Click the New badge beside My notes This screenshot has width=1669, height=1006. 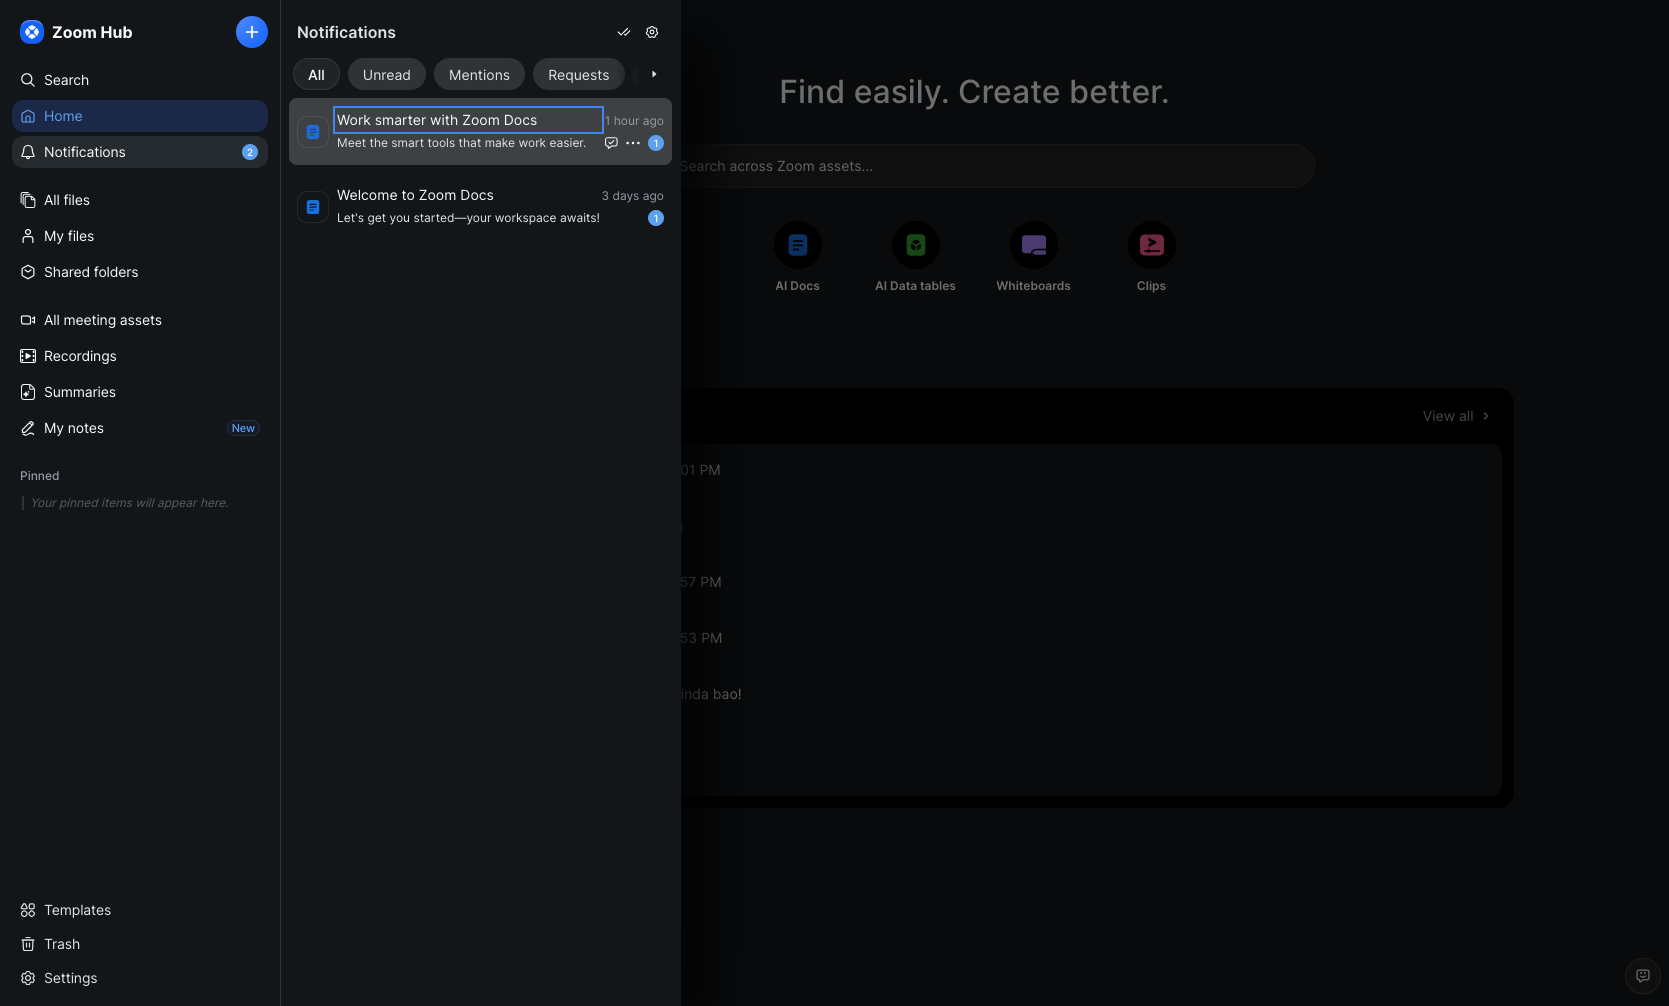point(243,428)
